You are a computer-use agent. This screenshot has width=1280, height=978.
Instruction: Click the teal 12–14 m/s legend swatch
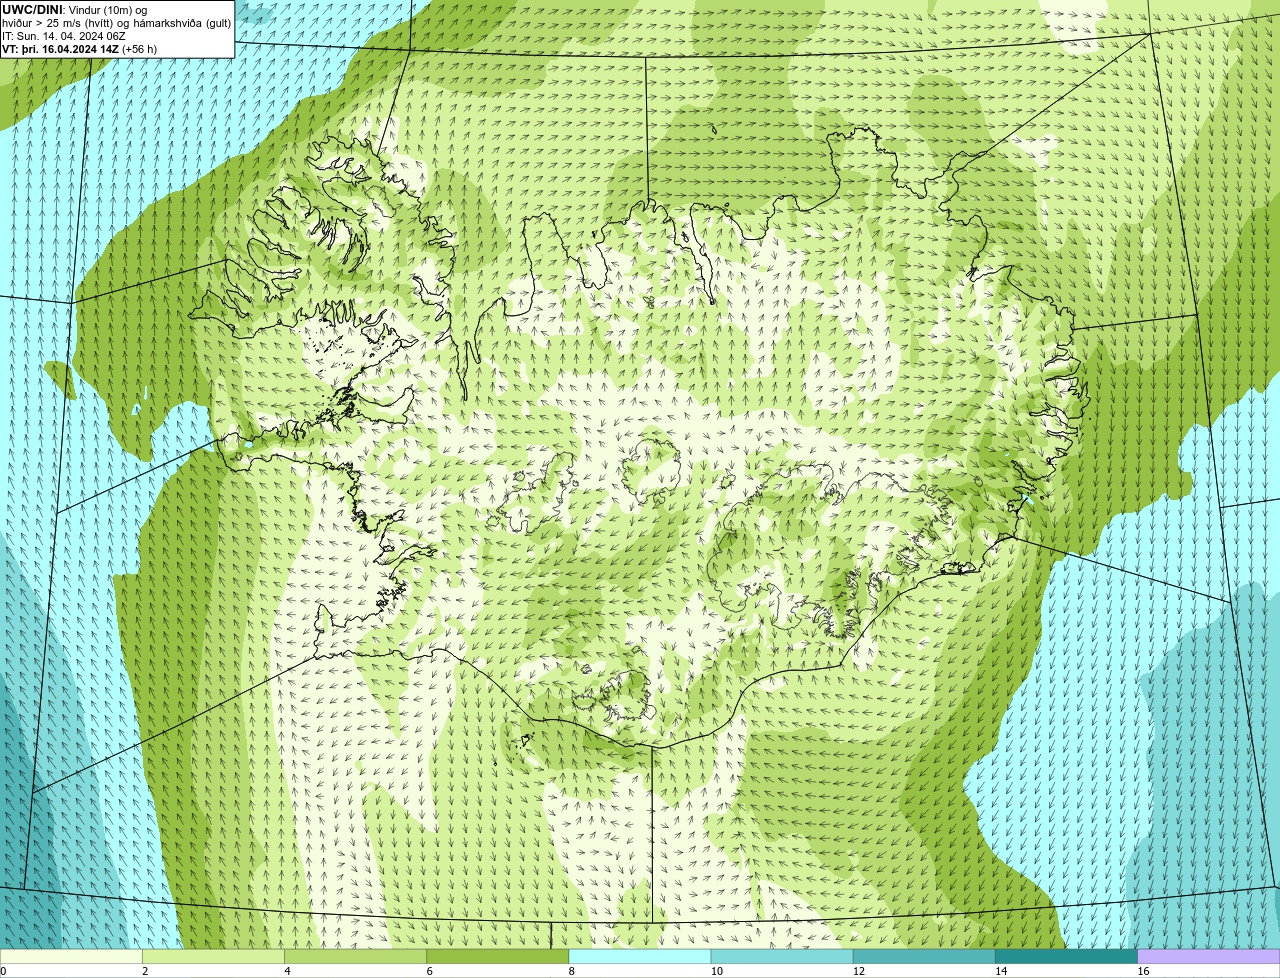pos(924,956)
